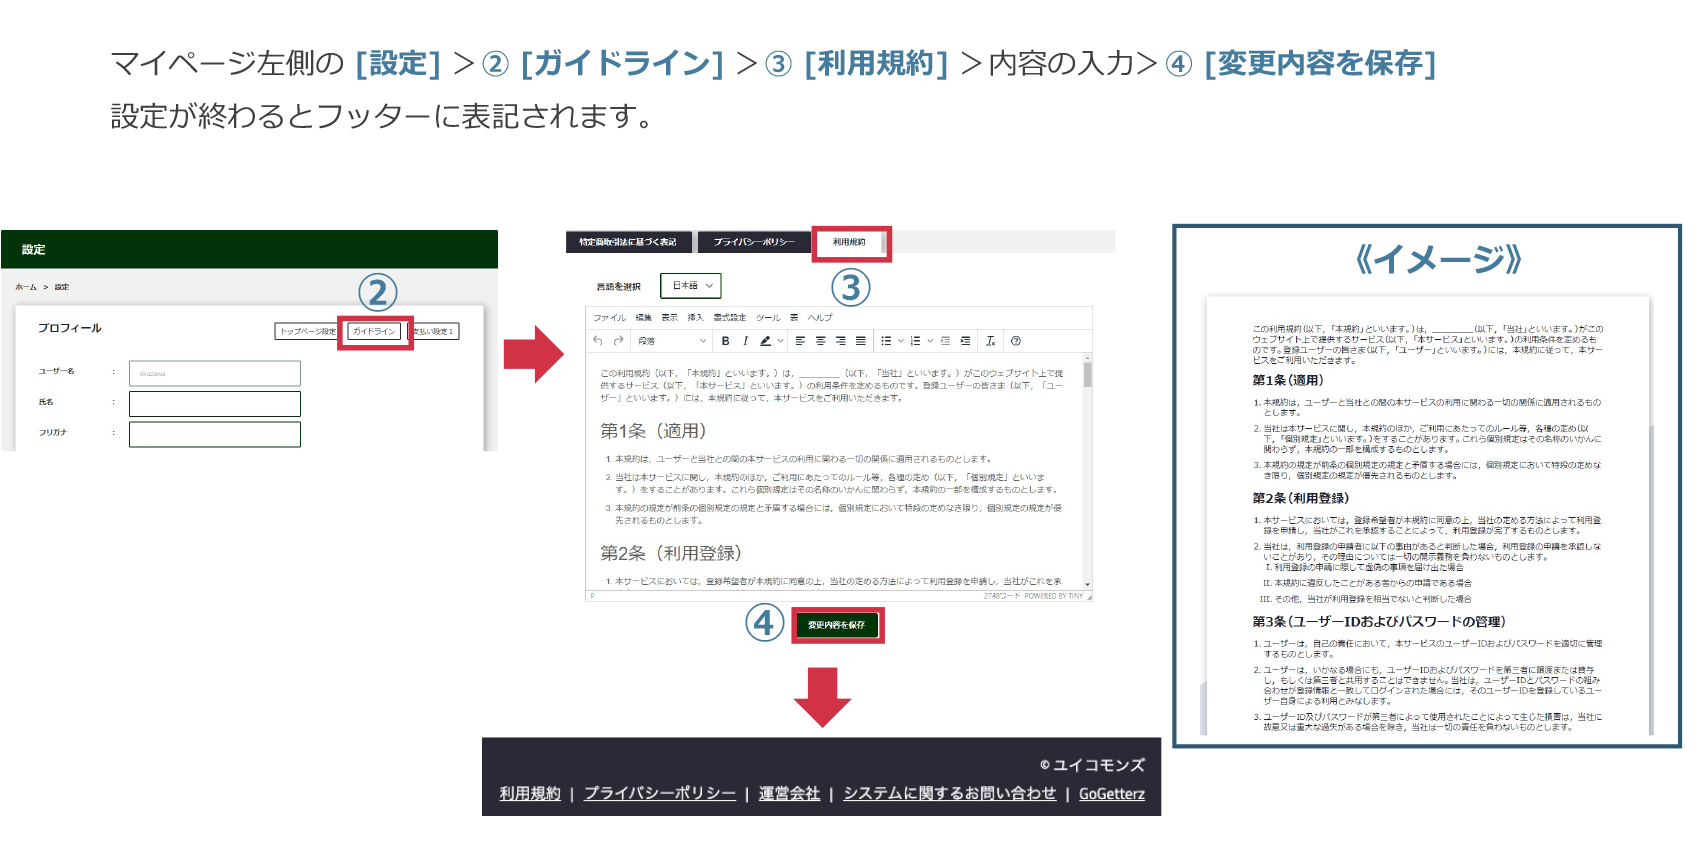
Task: Open the 運営会社 footer link
Action: tap(789, 793)
